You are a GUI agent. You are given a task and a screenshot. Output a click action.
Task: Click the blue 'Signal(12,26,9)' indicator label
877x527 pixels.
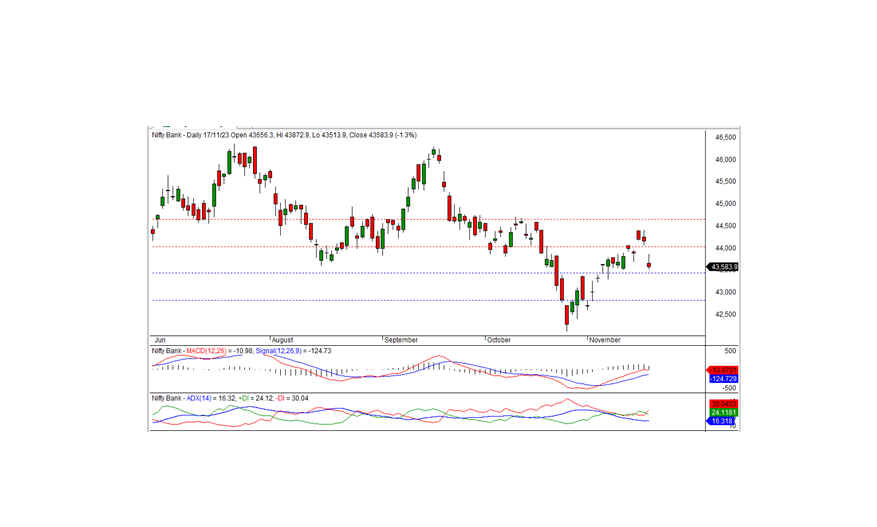[x=278, y=351]
